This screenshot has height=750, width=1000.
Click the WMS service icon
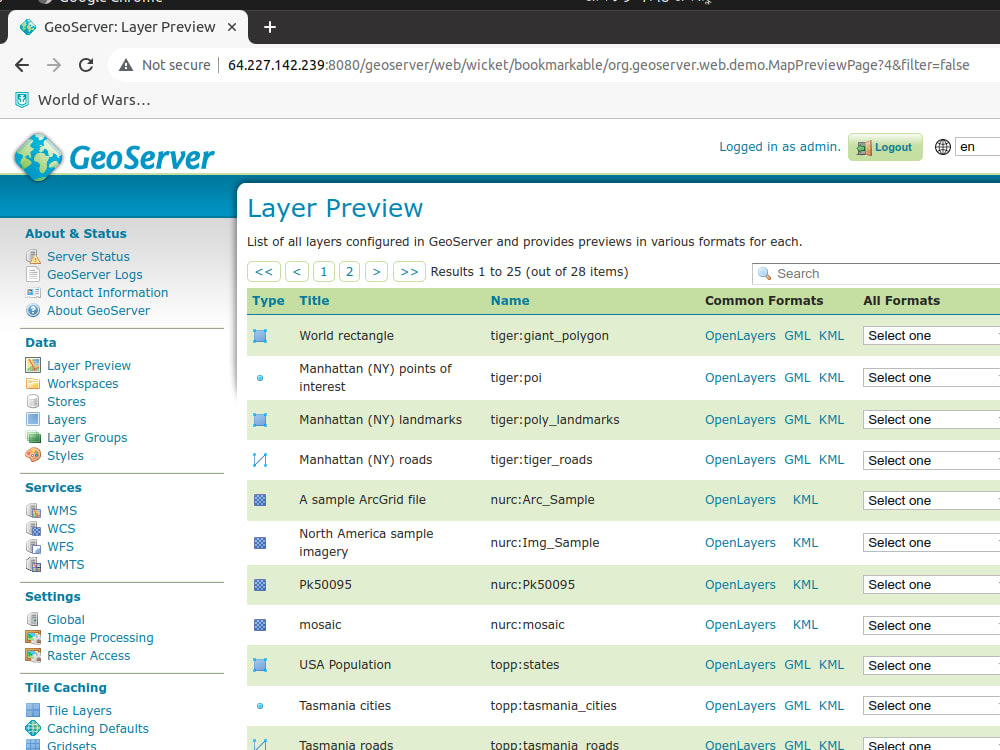pos(33,510)
